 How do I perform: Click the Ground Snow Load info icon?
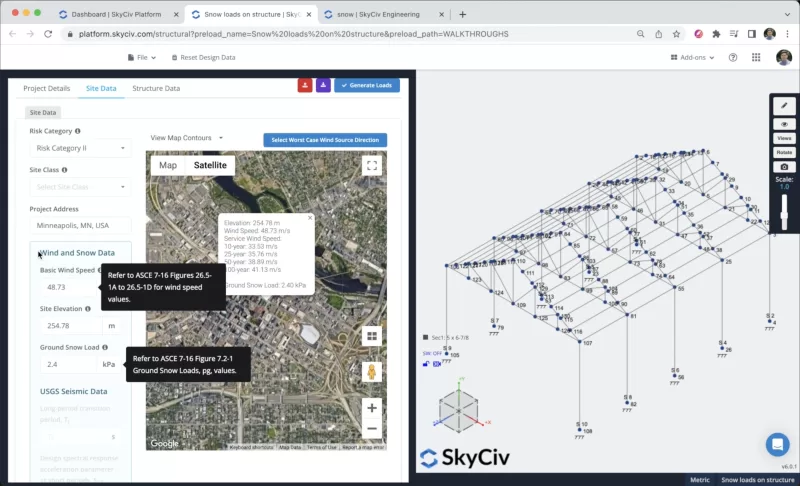coord(105,347)
